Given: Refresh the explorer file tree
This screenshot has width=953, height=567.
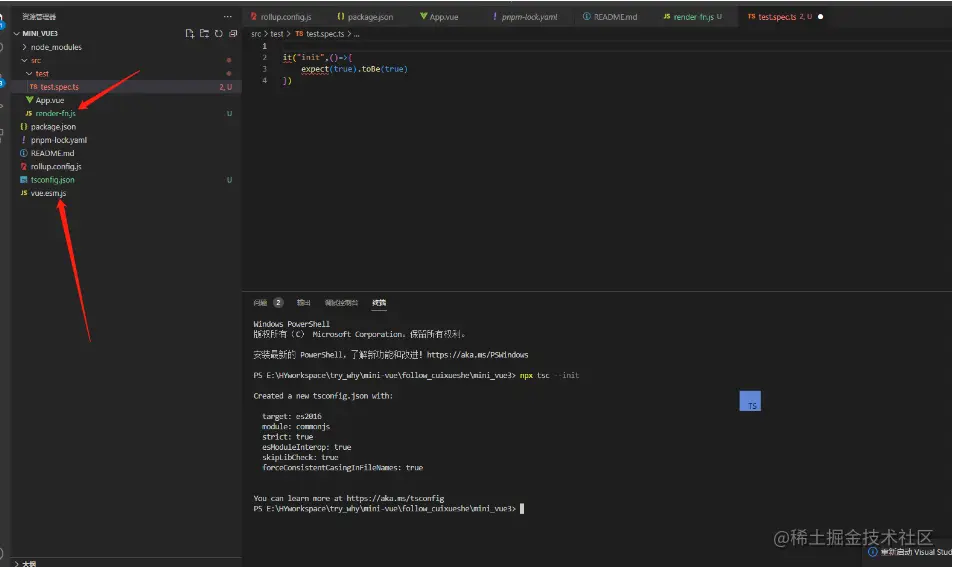Looking at the screenshot, I should coord(219,33).
